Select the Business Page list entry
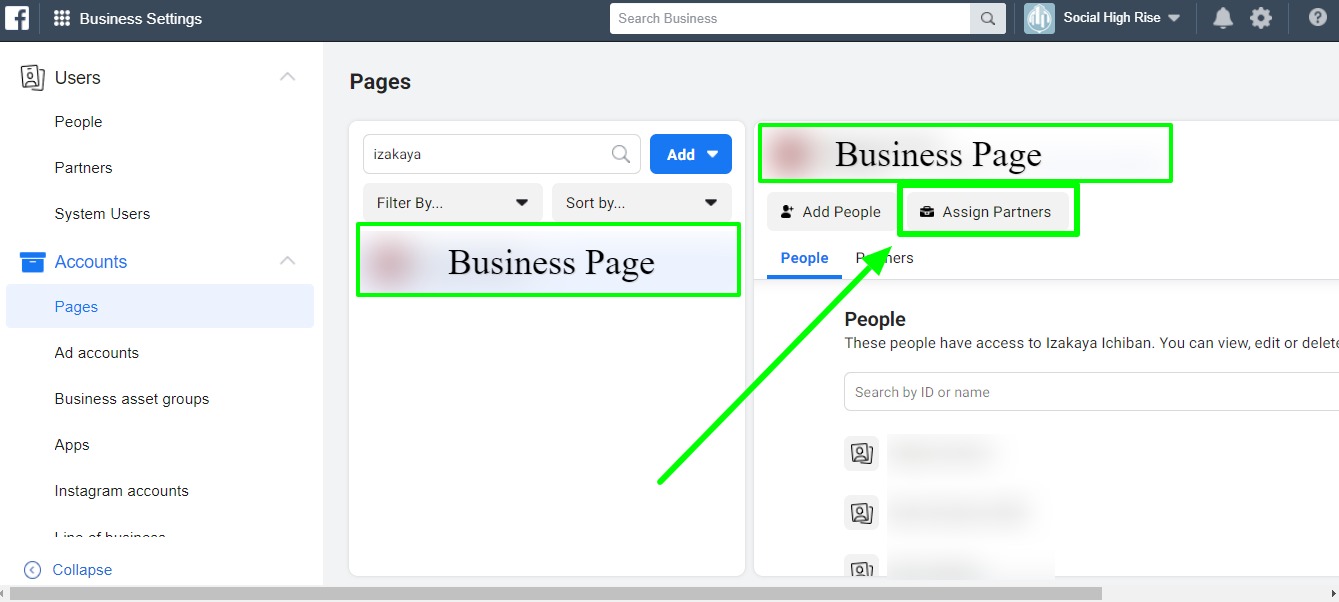The width and height of the screenshot is (1339, 602). pyautogui.click(x=548, y=260)
